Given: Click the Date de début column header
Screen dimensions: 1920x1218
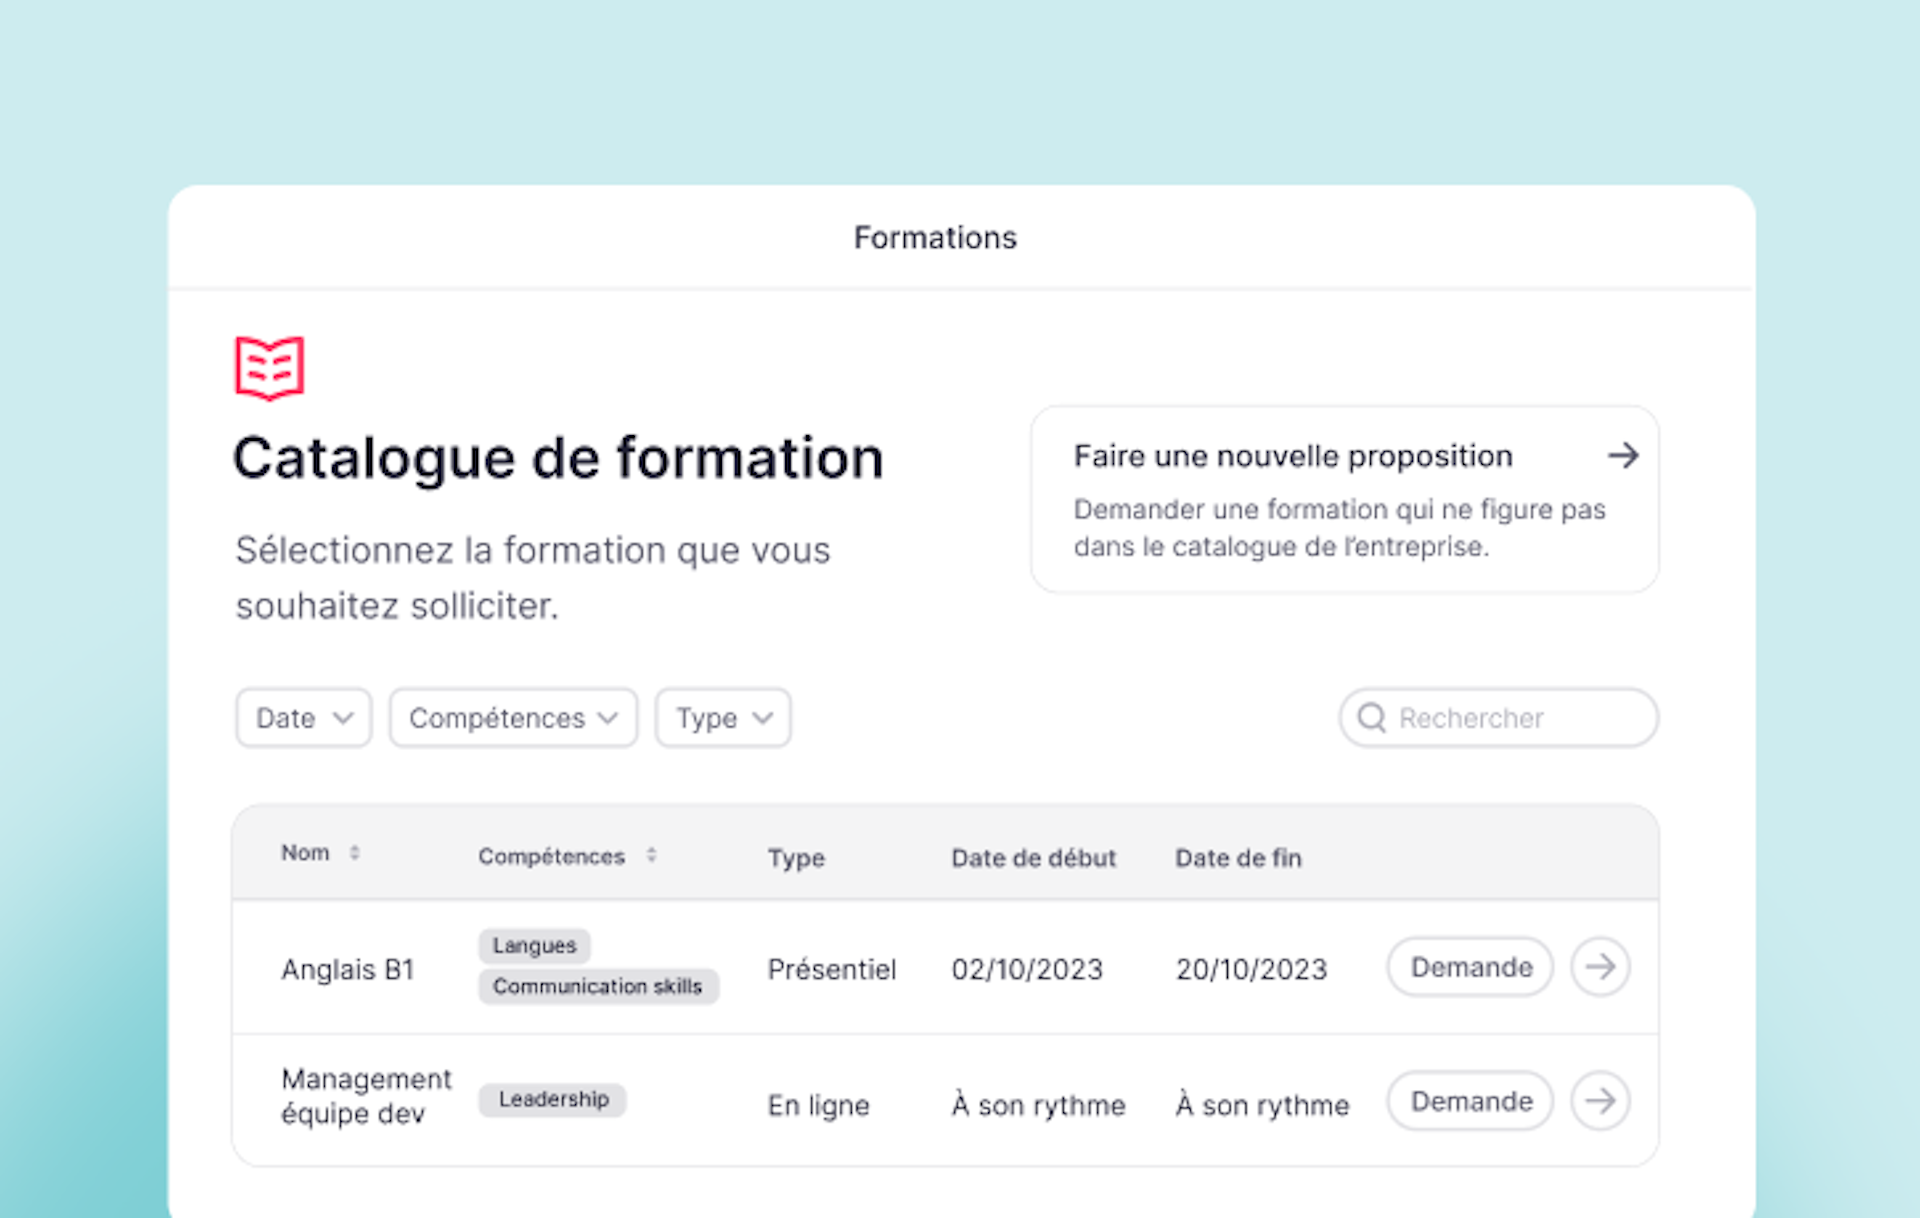Looking at the screenshot, I should [1033, 858].
